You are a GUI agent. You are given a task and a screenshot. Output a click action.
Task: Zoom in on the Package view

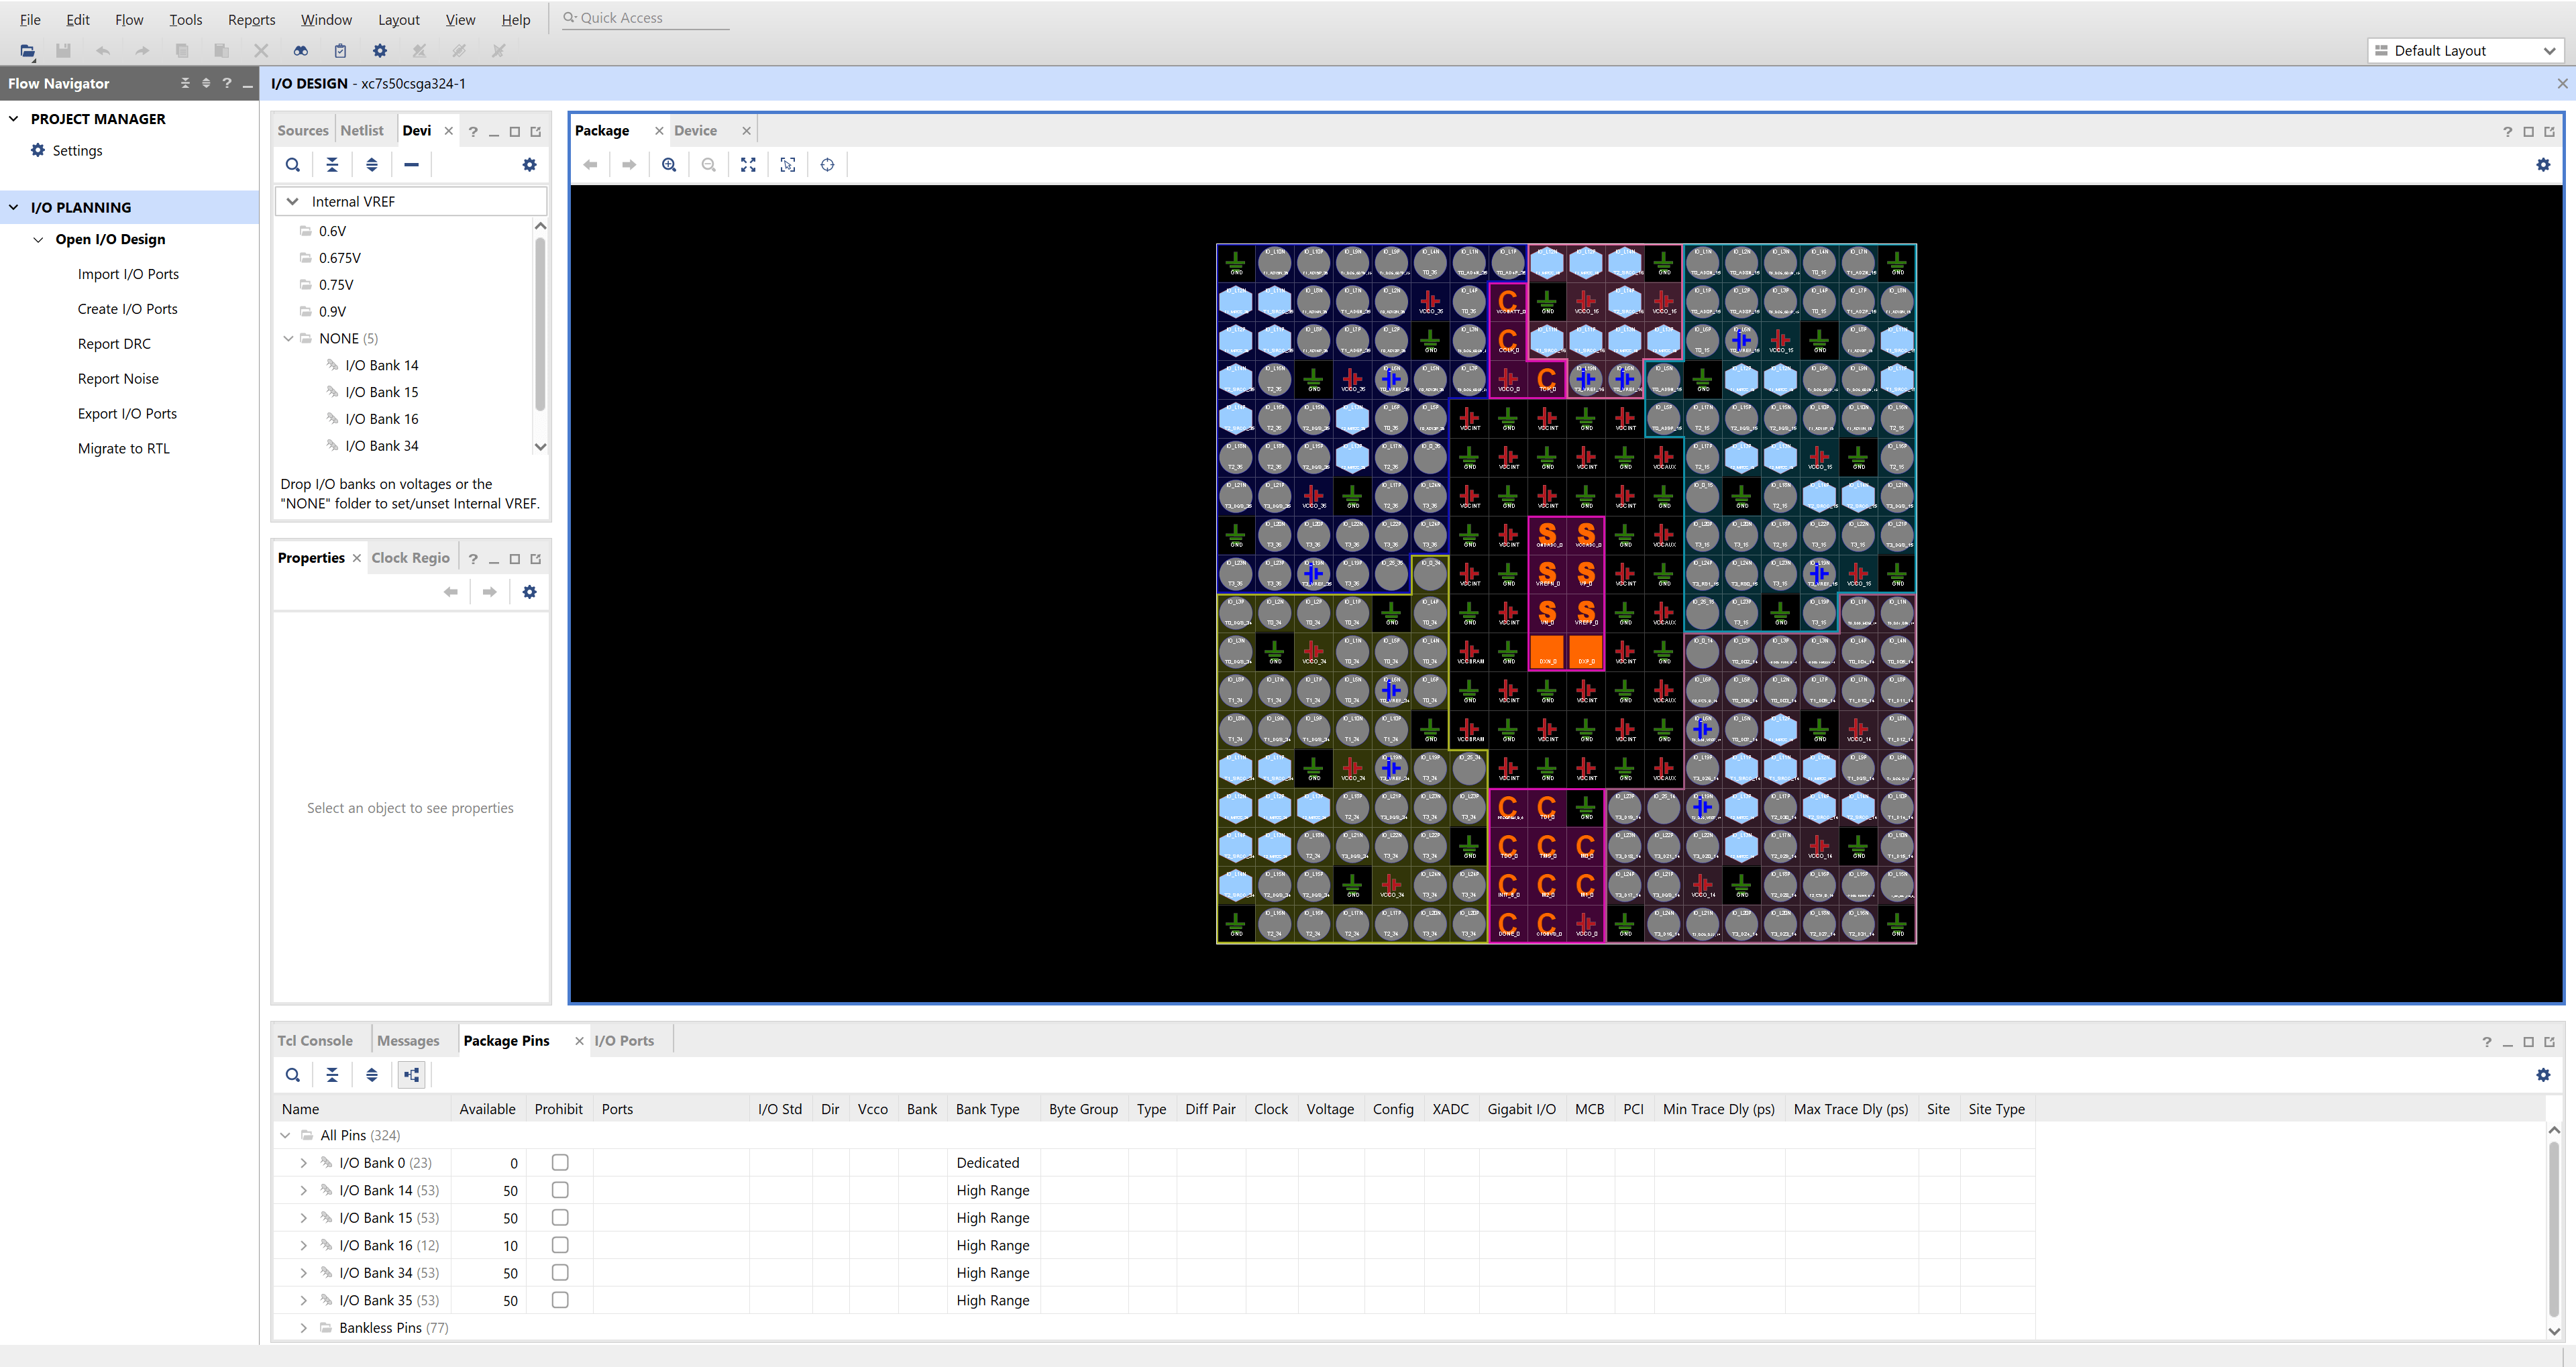coord(669,164)
